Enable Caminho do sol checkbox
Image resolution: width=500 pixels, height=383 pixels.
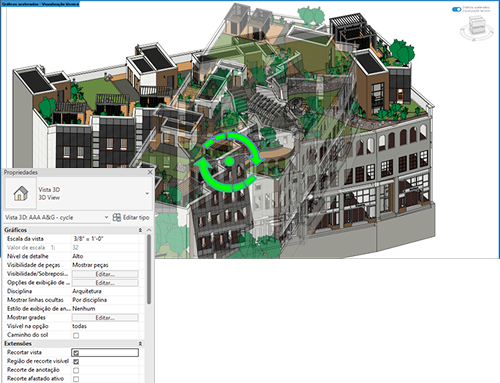point(76,335)
